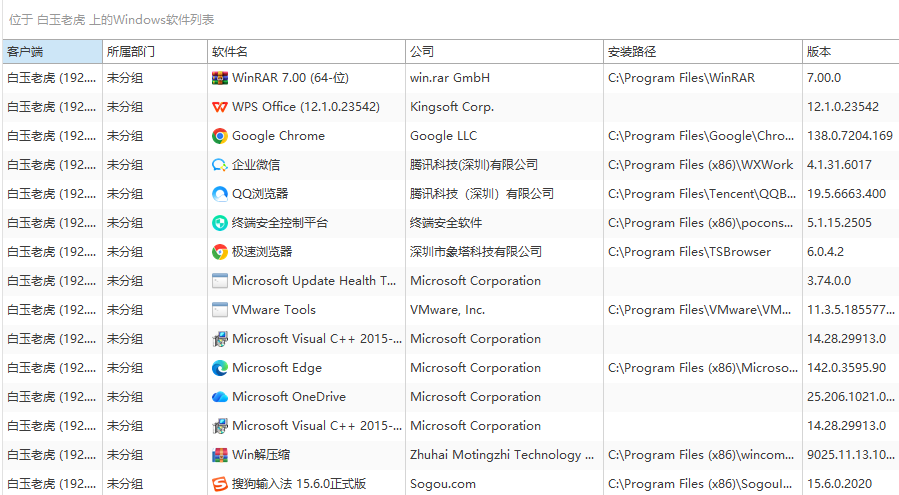Image resolution: width=899 pixels, height=495 pixels.
Task: Click the WinRAR 7.00 app icon
Action: coord(220,78)
